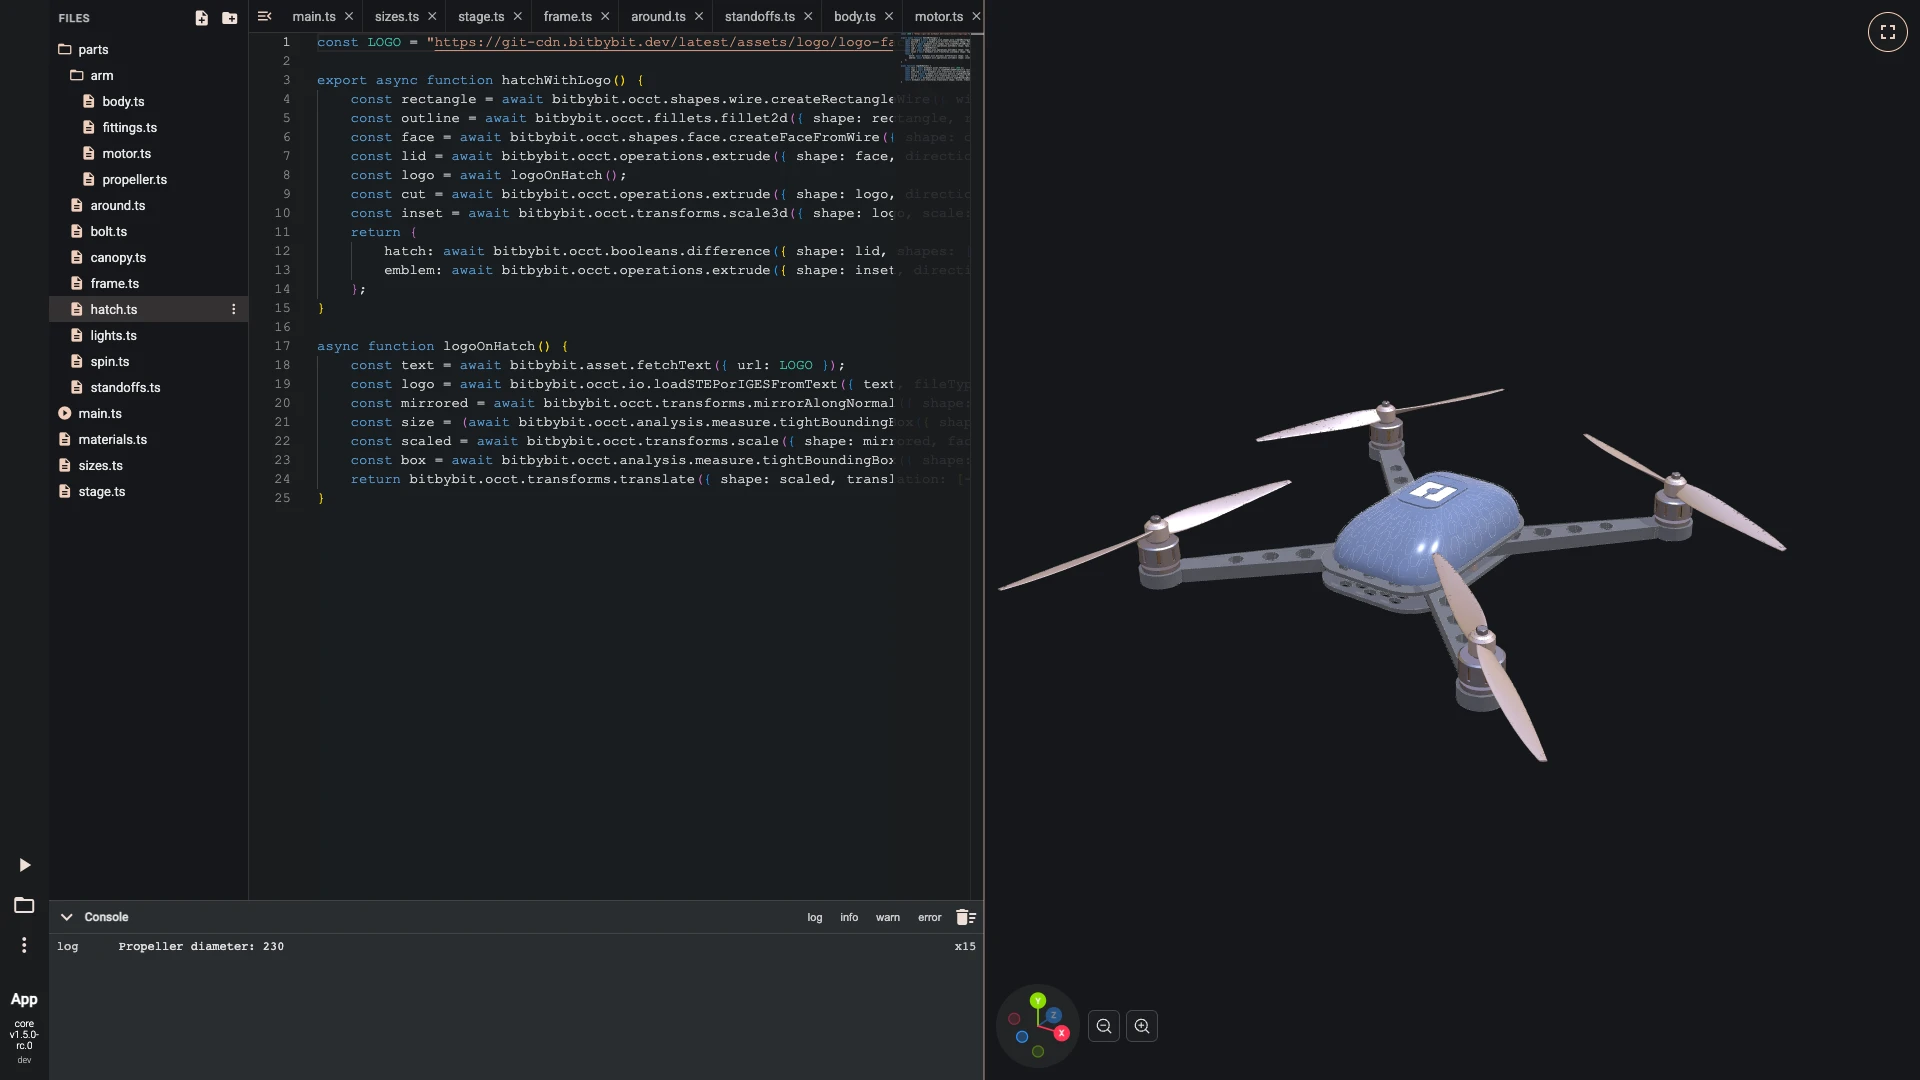The width and height of the screenshot is (1920, 1080).
Task: Open bolt.ts in file tree
Action: (108, 232)
